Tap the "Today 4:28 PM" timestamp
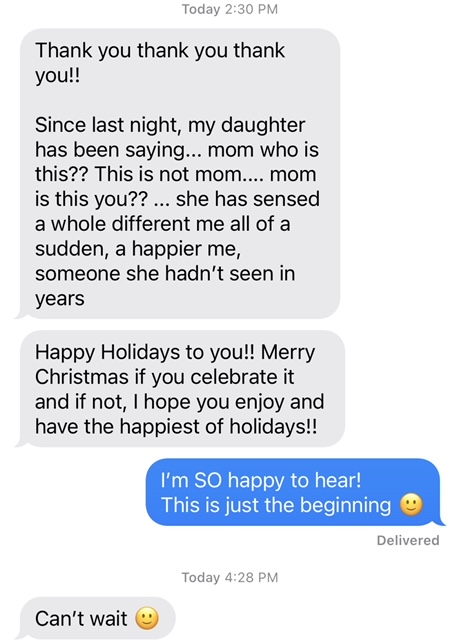This screenshot has height=640, width=454. tap(230, 577)
